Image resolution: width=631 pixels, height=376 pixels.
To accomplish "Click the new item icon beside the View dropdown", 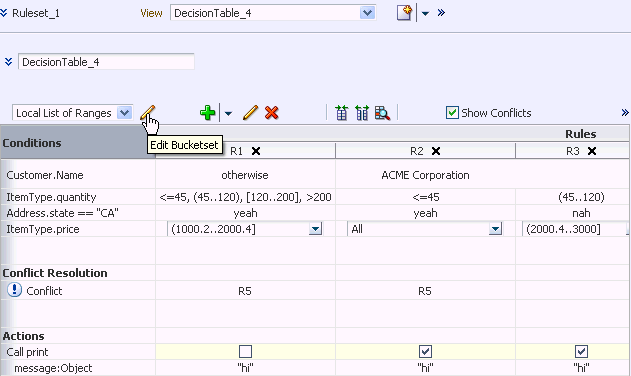I will click(404, 12).
